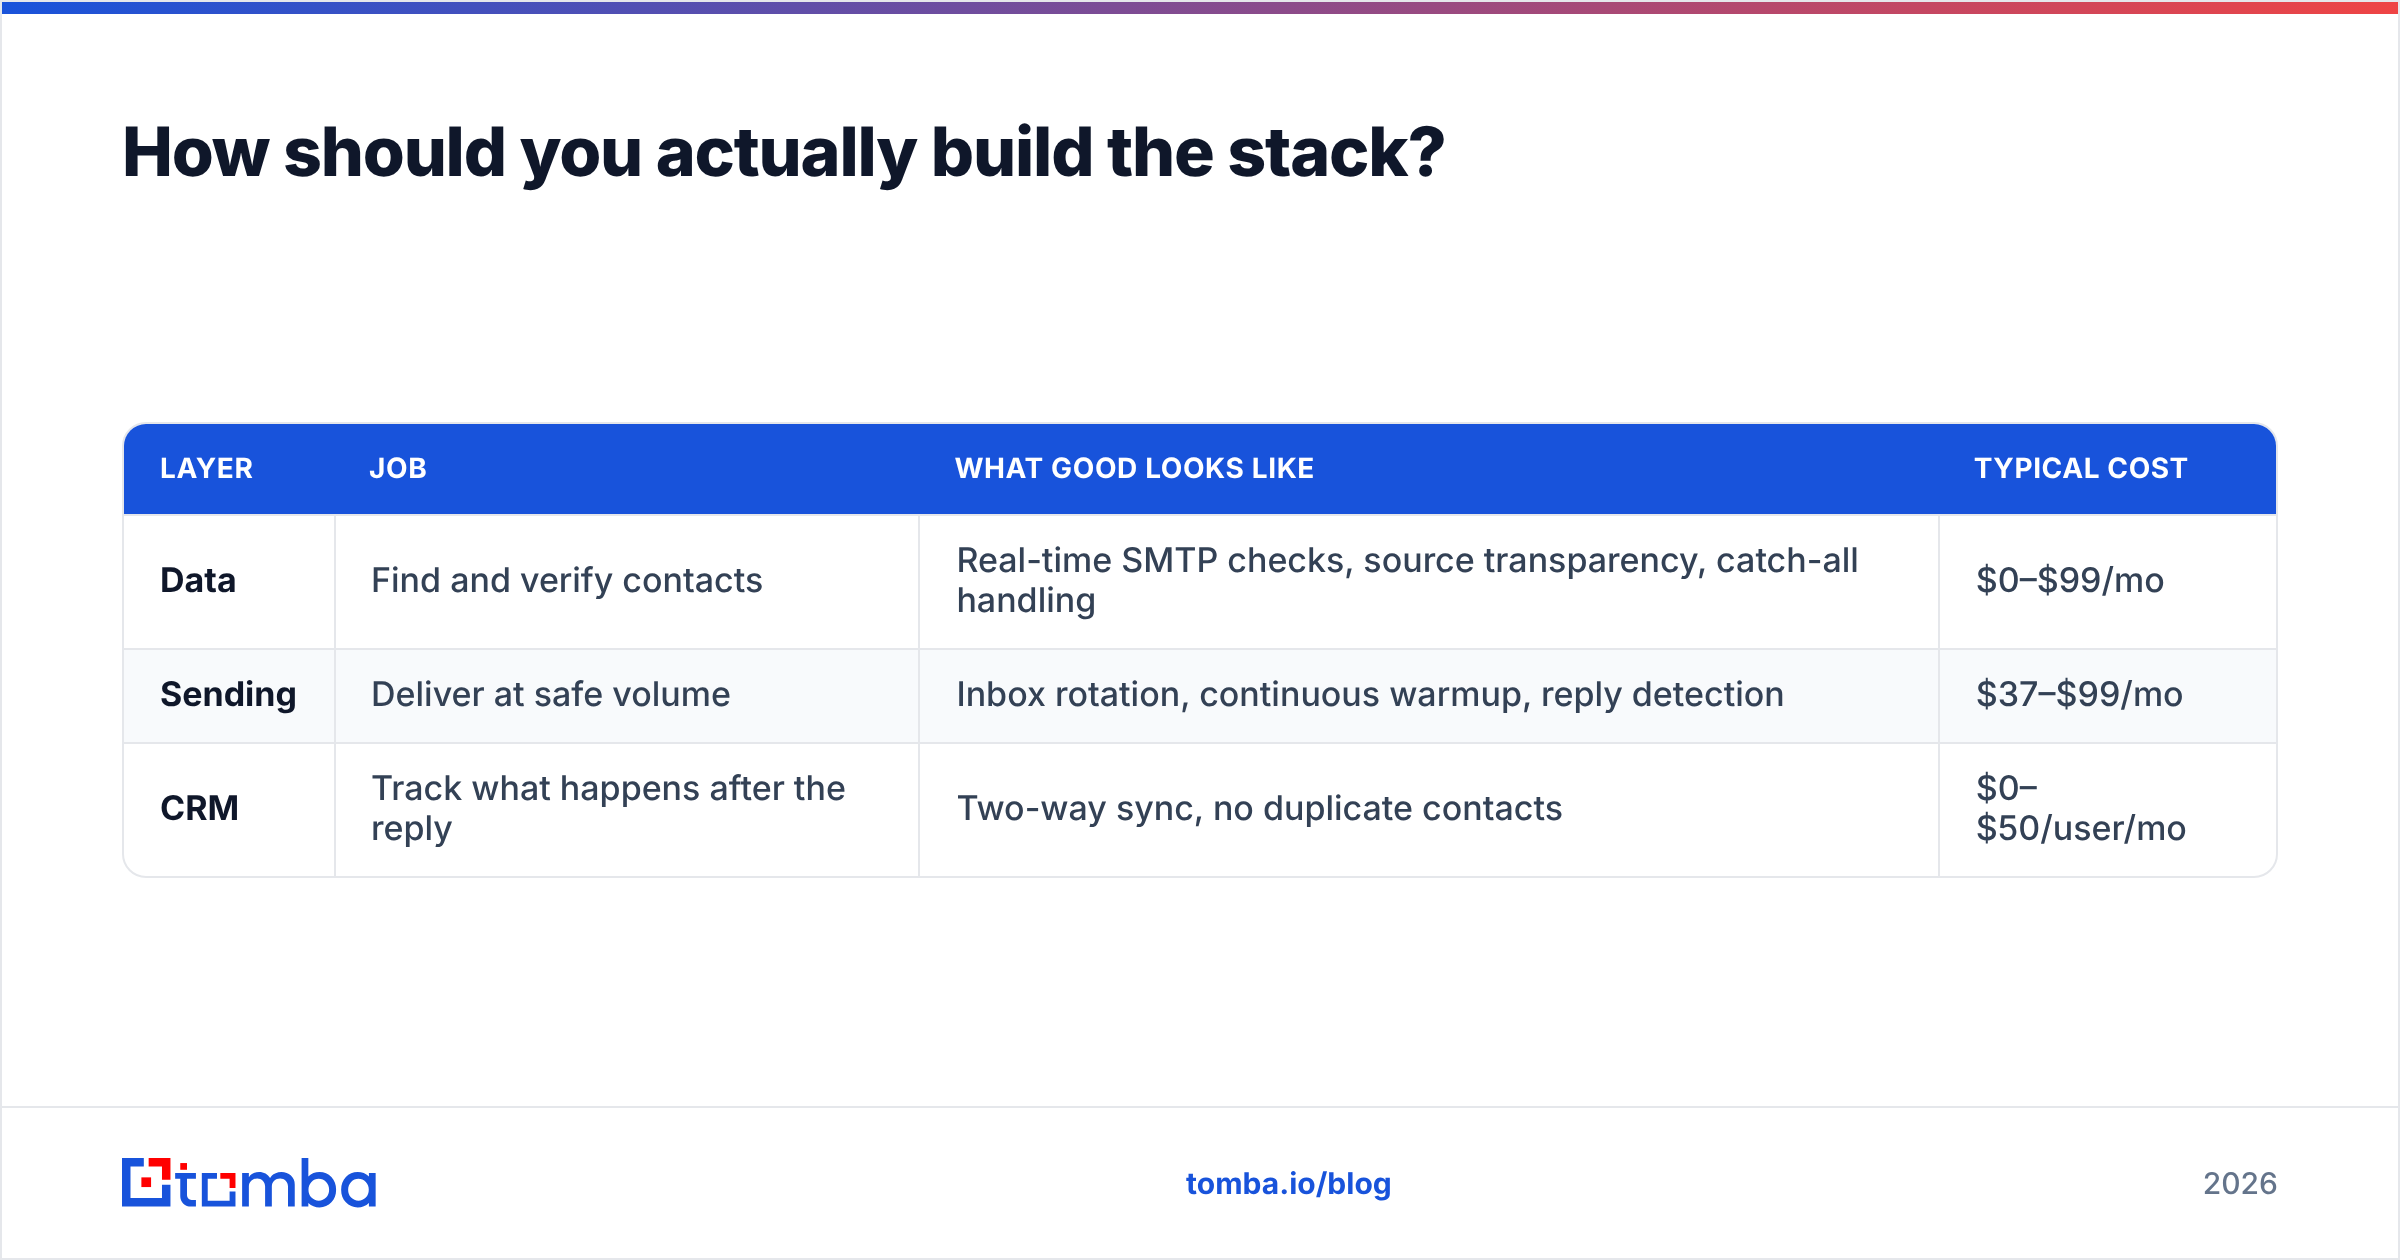Click the 'Real-time SMTP checks' description cell

[1429, 581]
